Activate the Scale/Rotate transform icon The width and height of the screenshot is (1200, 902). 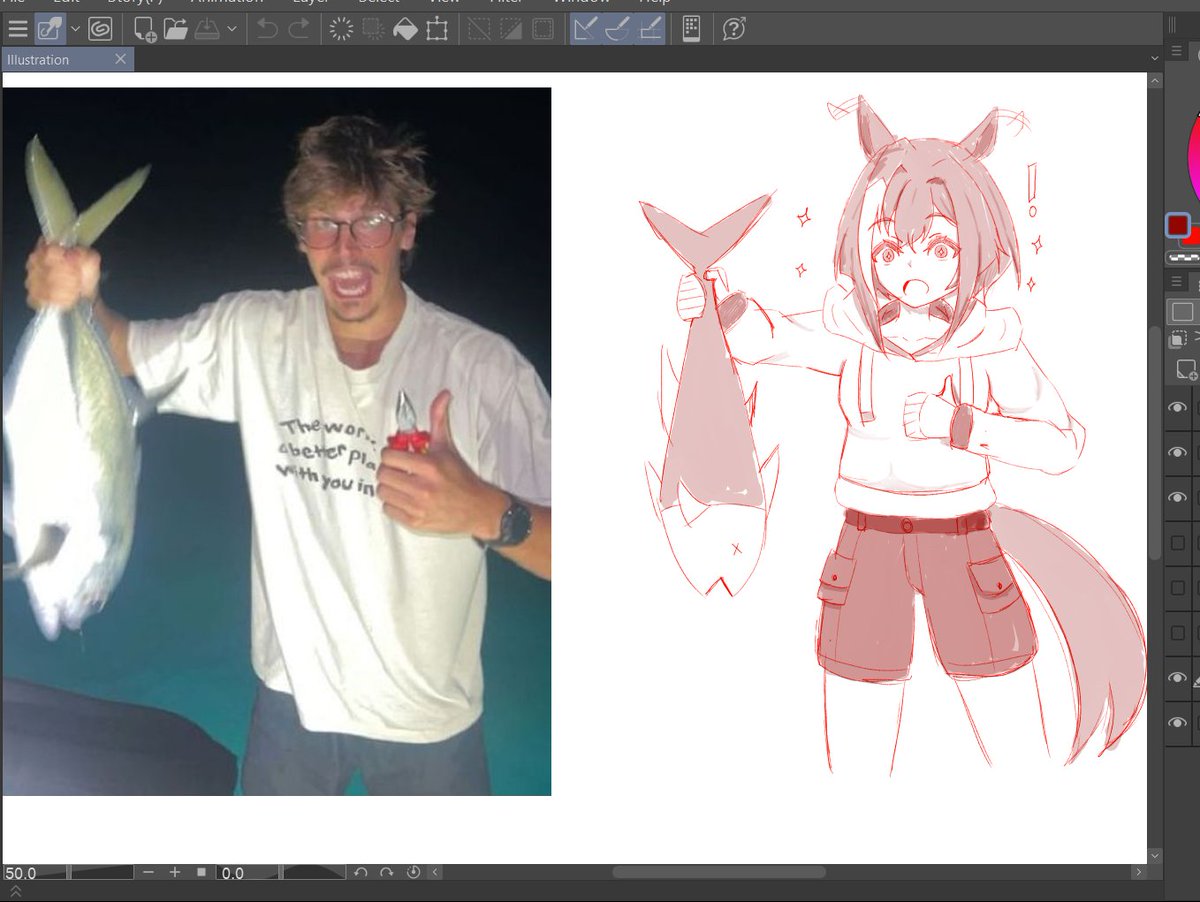tap(436, 29)
